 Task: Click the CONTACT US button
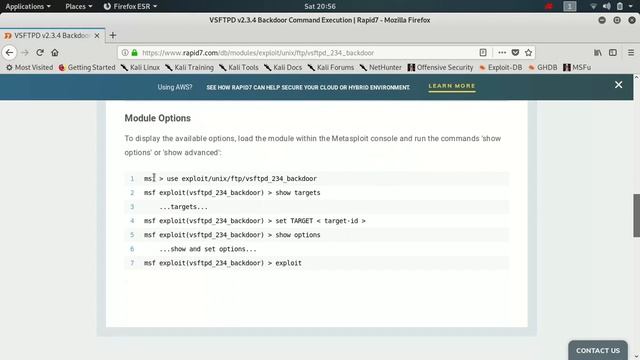point(598,350)
